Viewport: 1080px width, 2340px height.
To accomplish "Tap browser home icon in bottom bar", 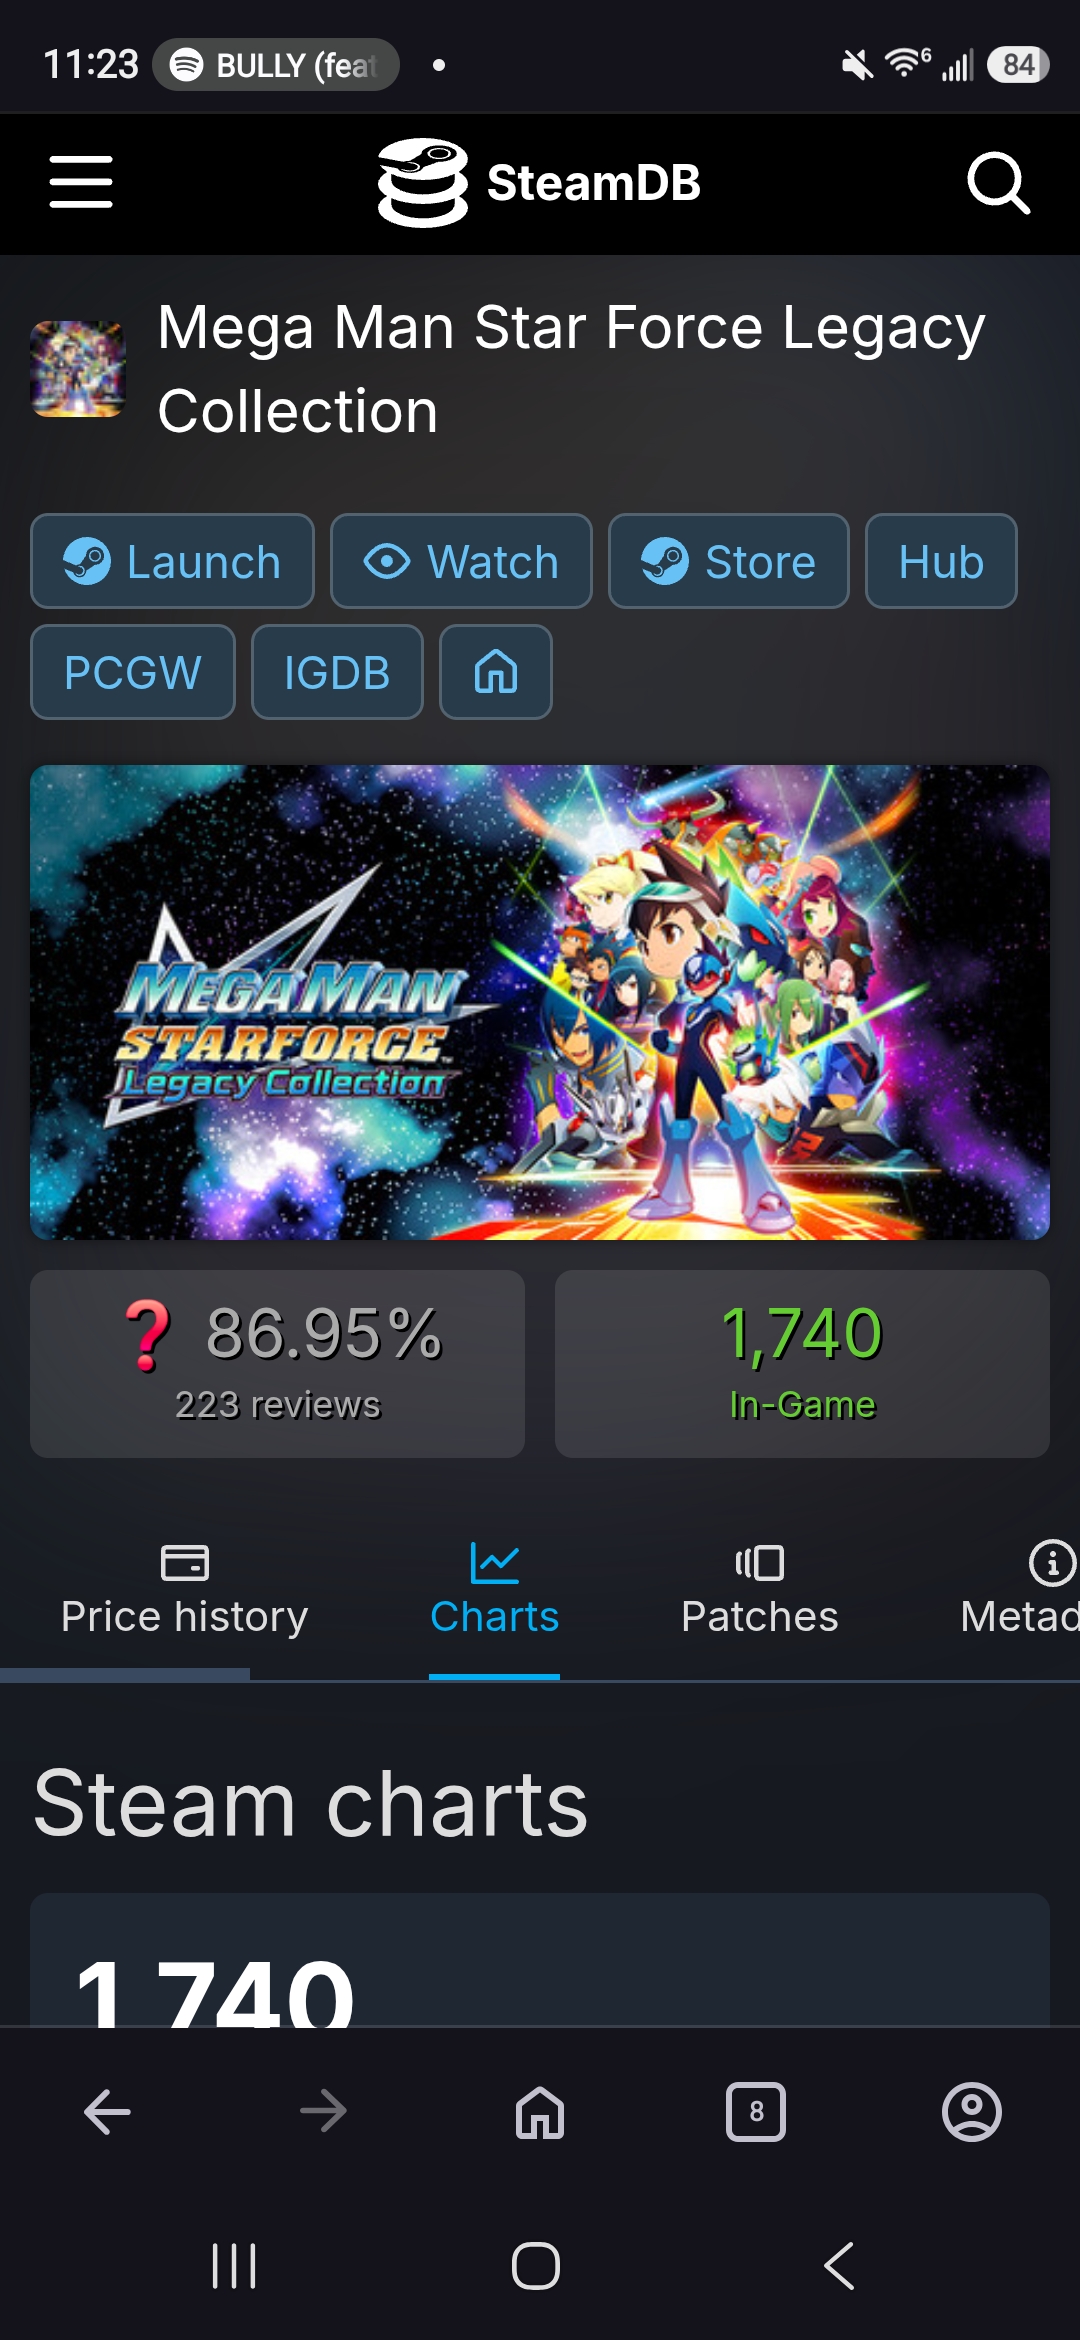I will tap(540, 2112).
